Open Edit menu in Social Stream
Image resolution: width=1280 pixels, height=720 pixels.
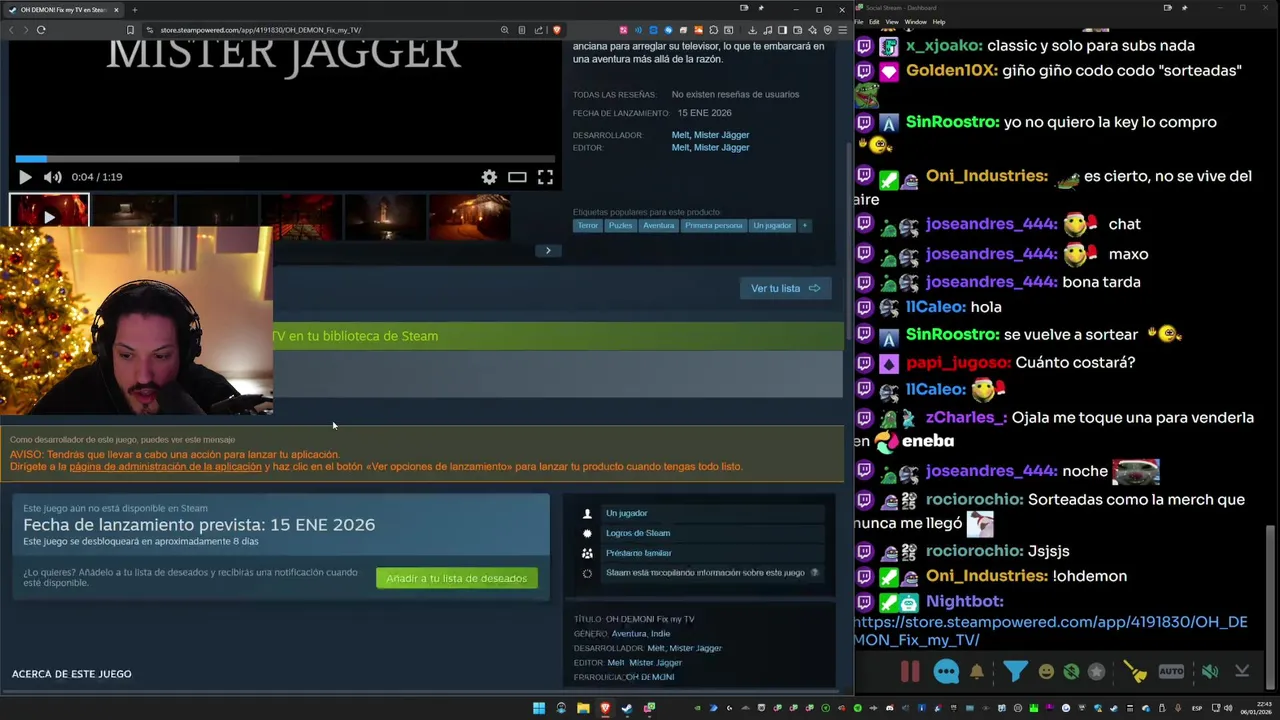pos(874,22)
